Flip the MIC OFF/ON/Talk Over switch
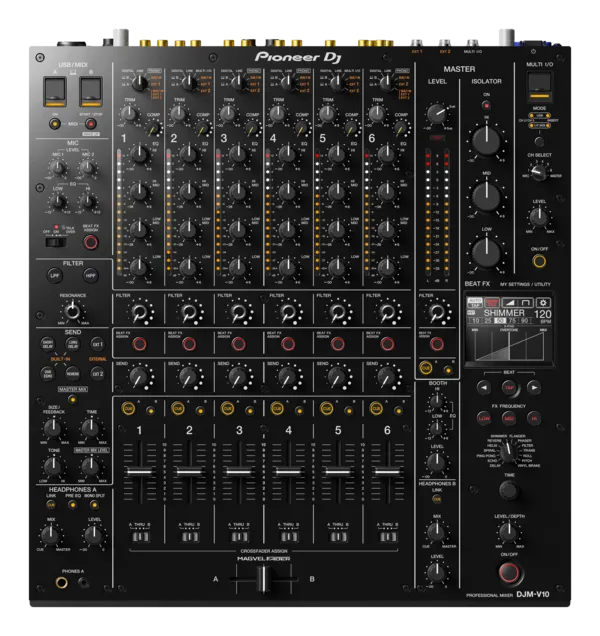 (x=56, y=243)
